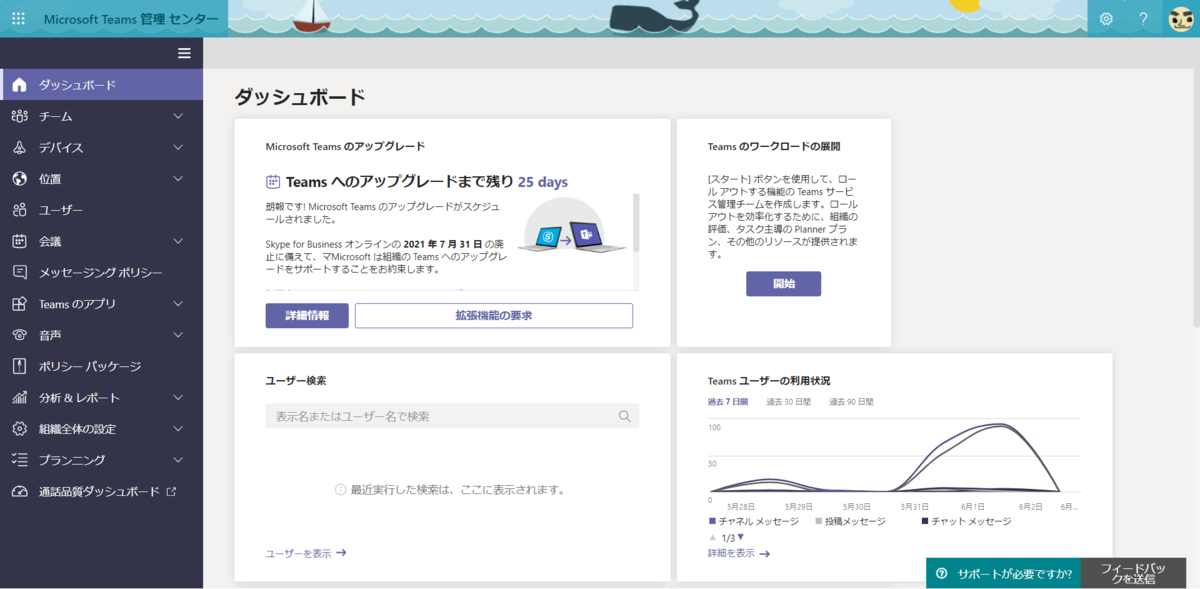Screen dimensions: 1200x589
Task: Click the upgrade card vertical scrollbar
Action: point(636,222)
